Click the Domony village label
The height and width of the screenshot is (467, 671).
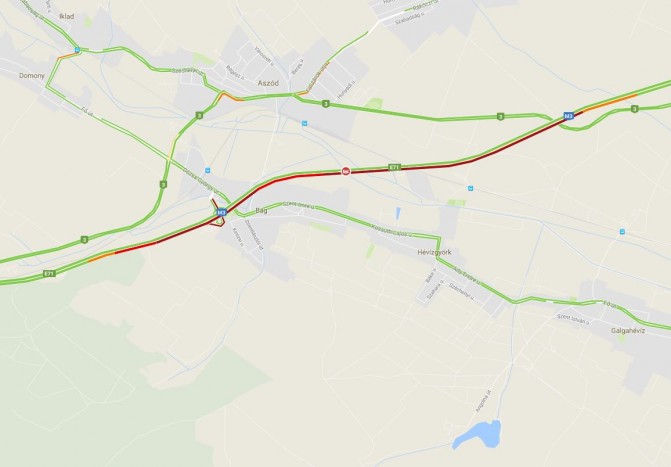[x=32, y=75]
